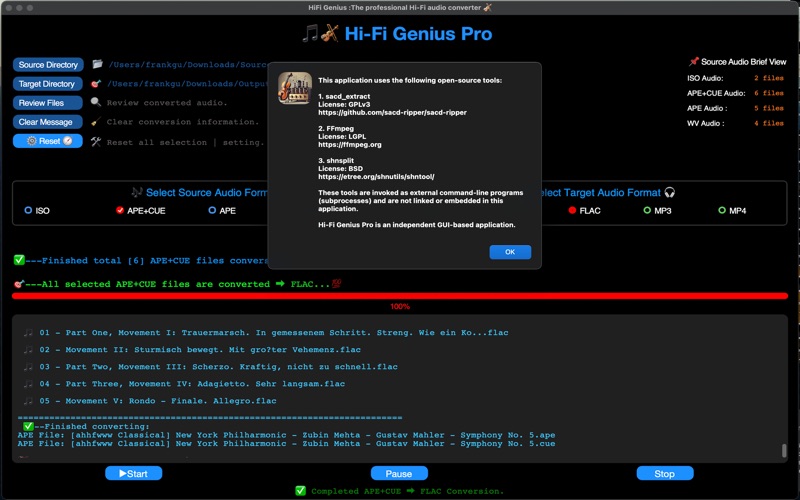
Task: Stop the conversion
Action: point(665,473)
